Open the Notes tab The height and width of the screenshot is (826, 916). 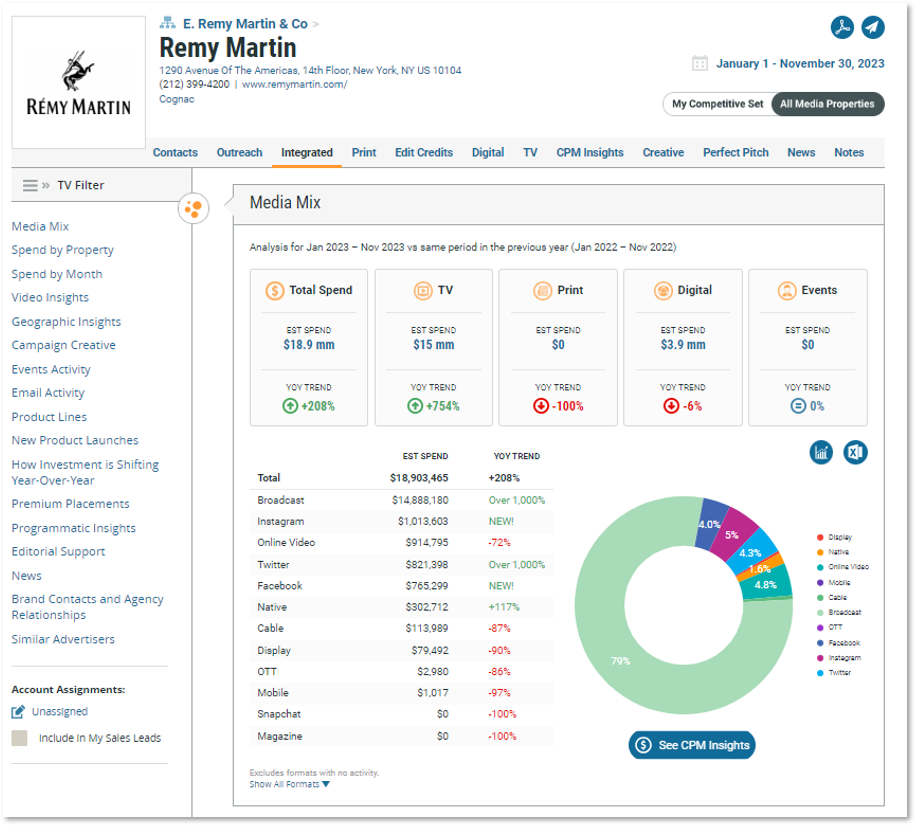tap(849, 152)
